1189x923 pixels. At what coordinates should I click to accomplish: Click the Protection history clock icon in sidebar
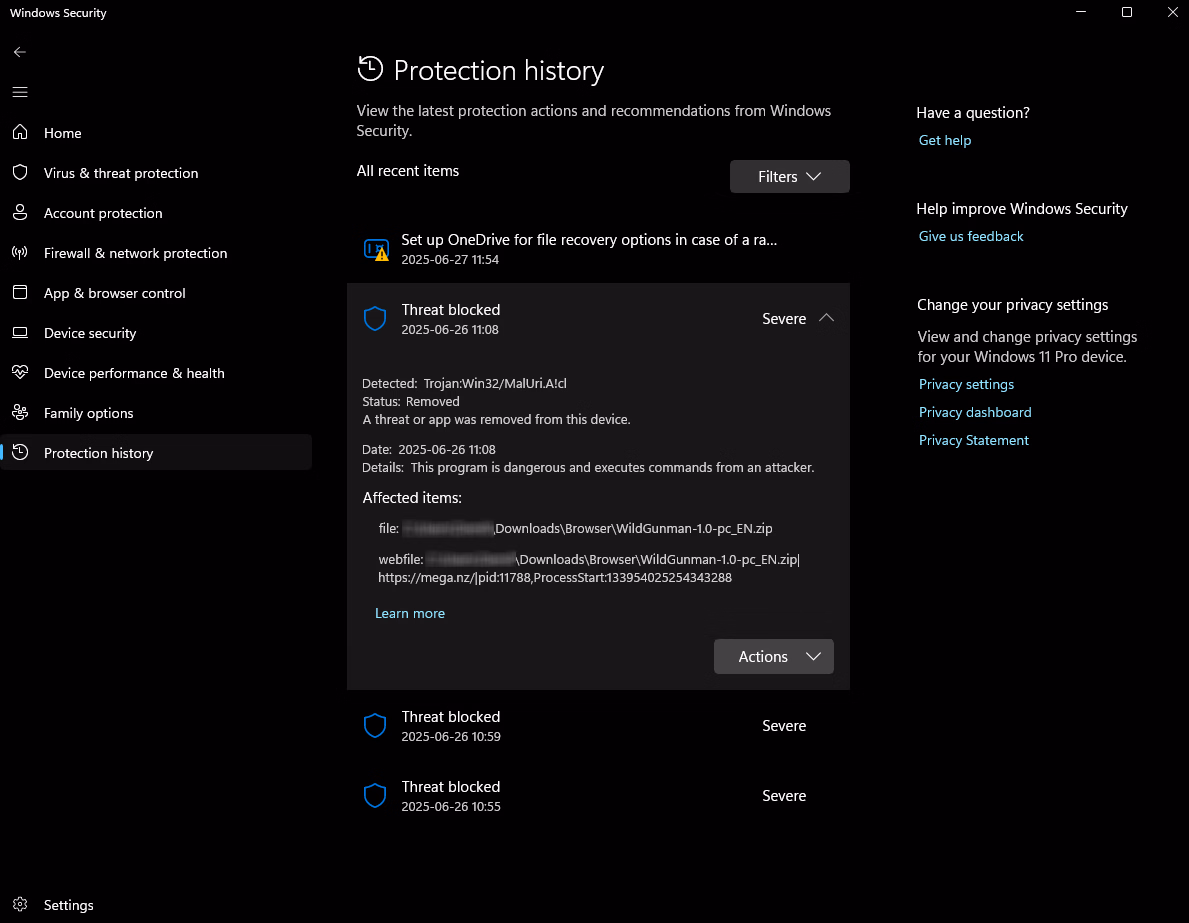pos(20,453)
